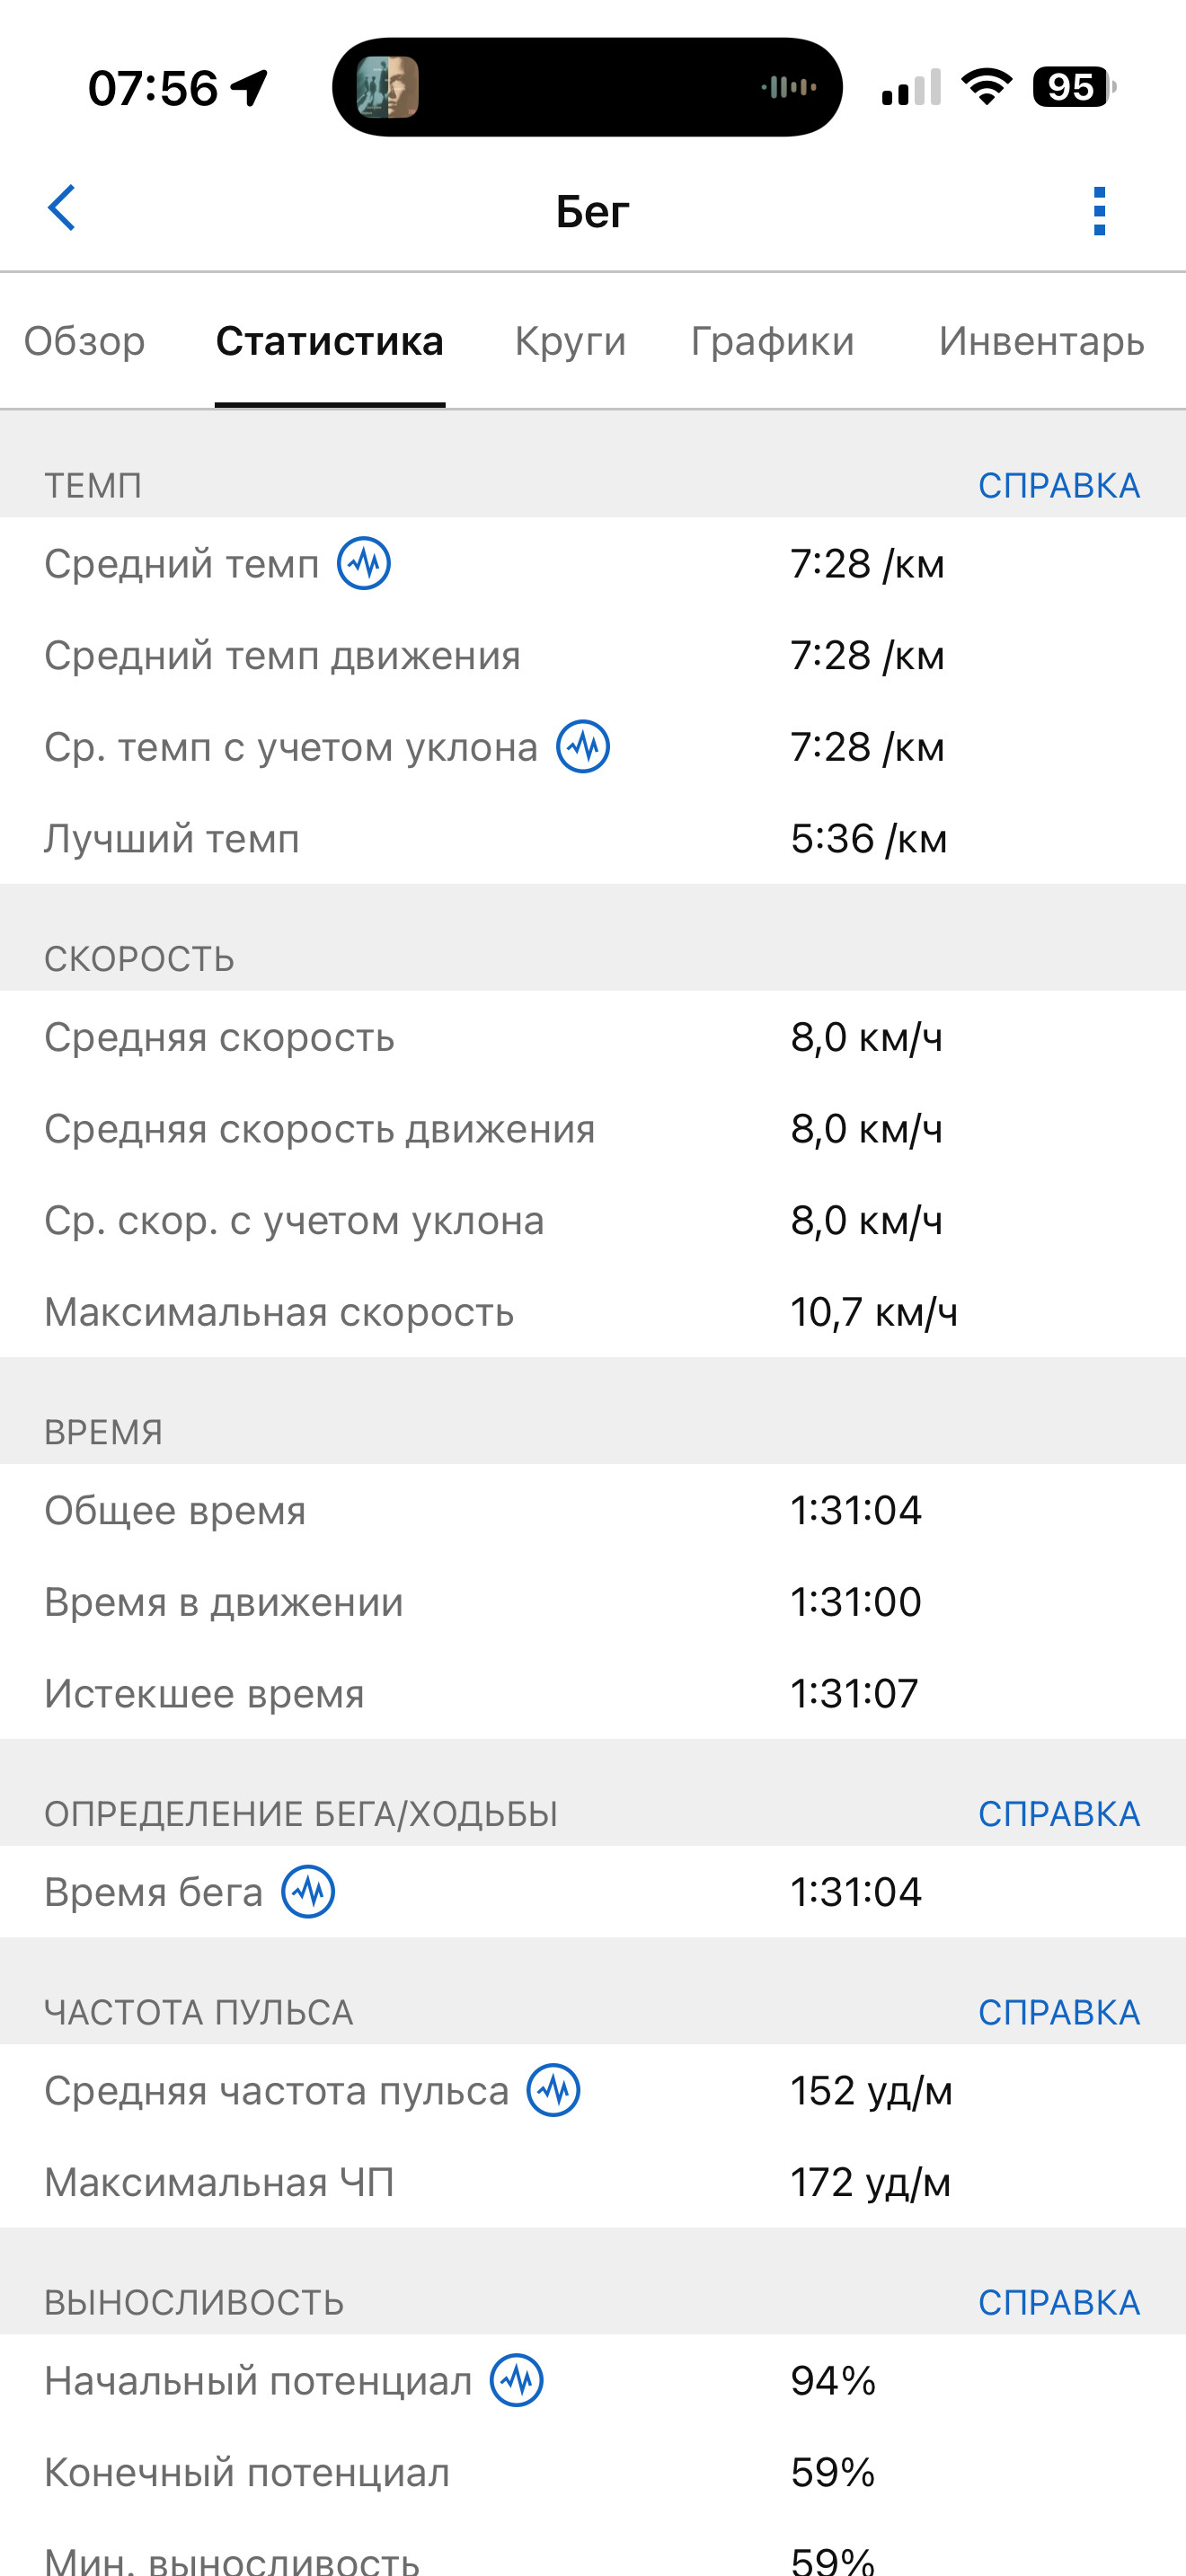Open the Инвентарь tab
The image size is (1186, 2576).
click(x=1041, y=341)
